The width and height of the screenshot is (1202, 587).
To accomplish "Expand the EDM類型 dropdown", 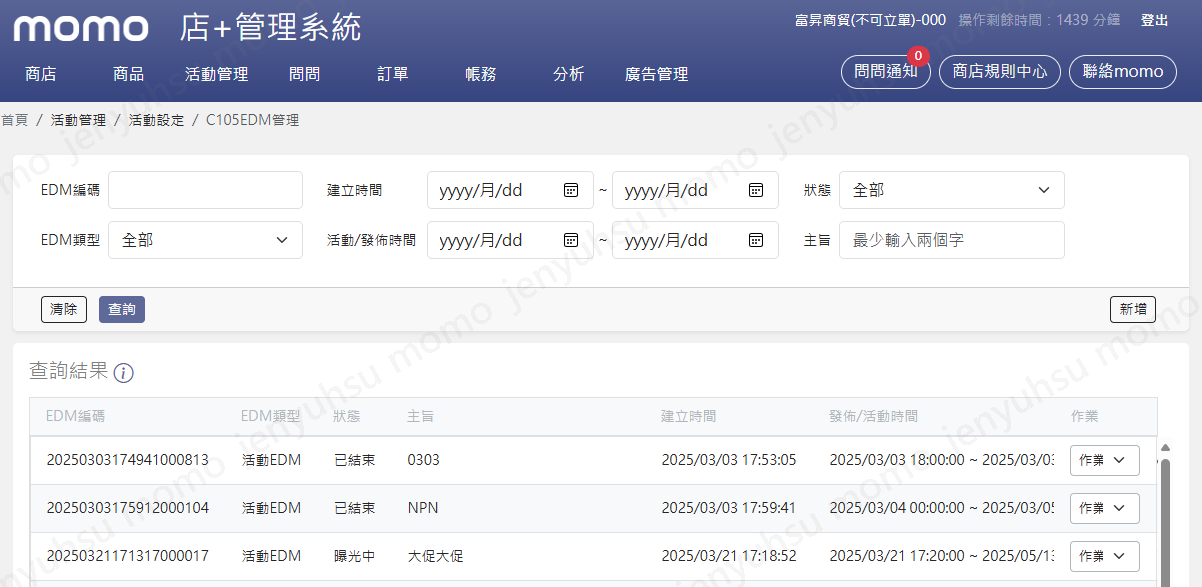I will point(205,240).
